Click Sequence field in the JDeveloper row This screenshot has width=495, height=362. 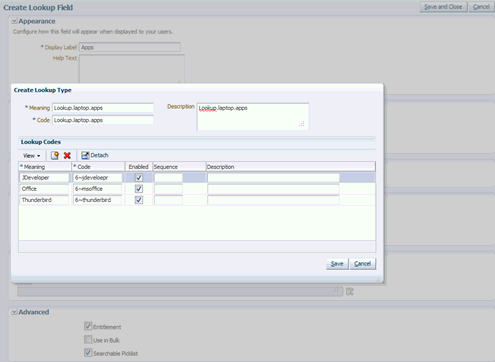tap(168, 178)
